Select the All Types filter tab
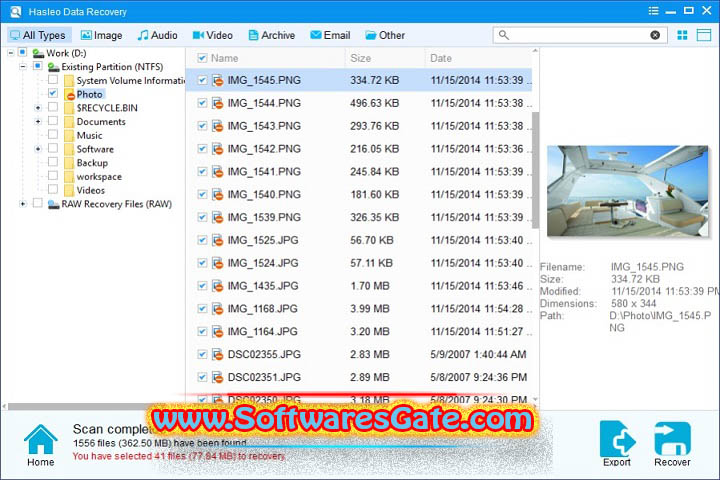This screenshot has width=720, height=480. pyautogui.click(x=39, y=35)
